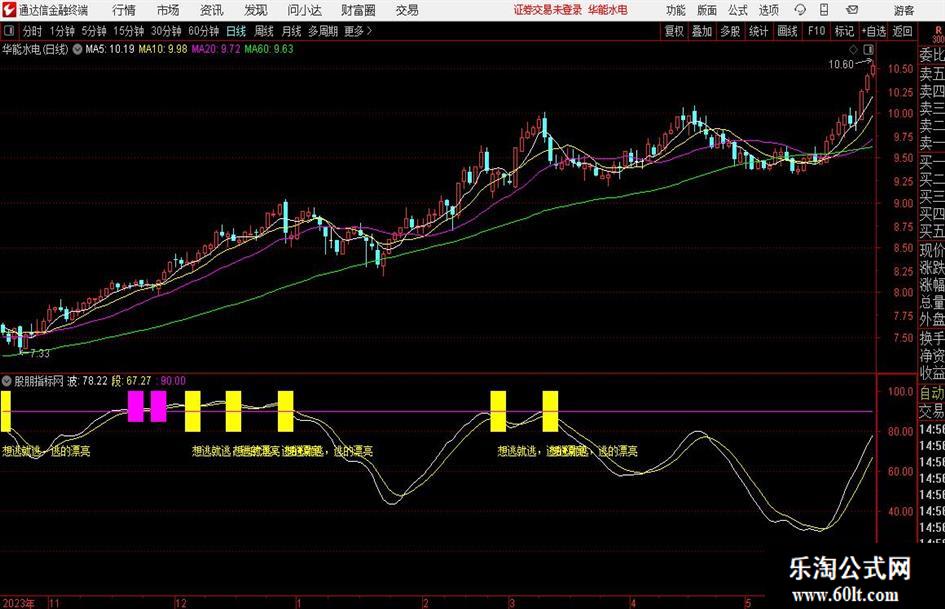Toggle the left sidebar panel icon beside 分时
Screen dimensions: 945x609
coord(9,31)
